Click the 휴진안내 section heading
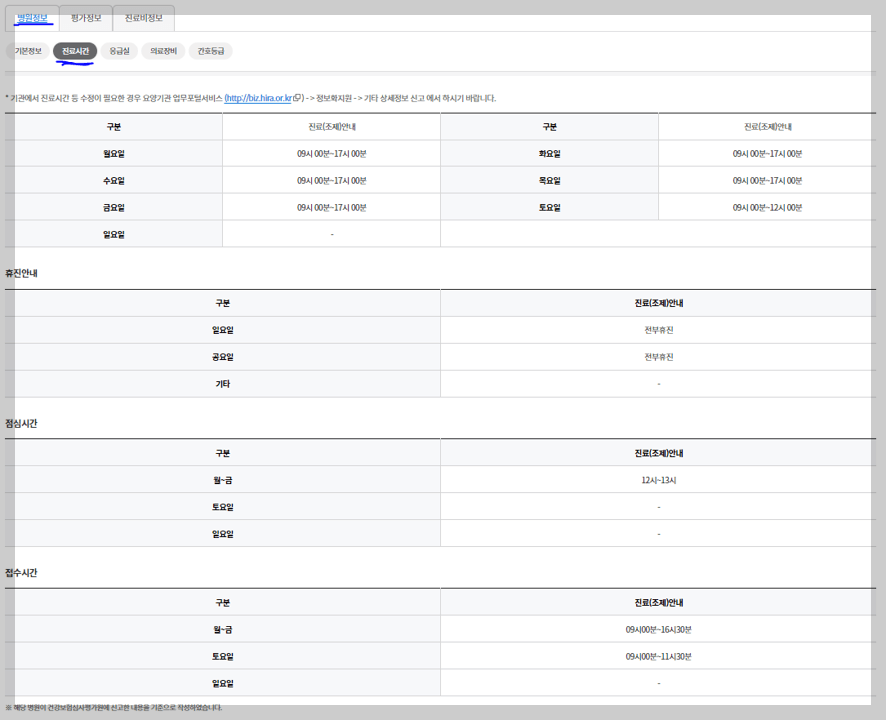Viewport: 886px width, 720px height. 21,273
